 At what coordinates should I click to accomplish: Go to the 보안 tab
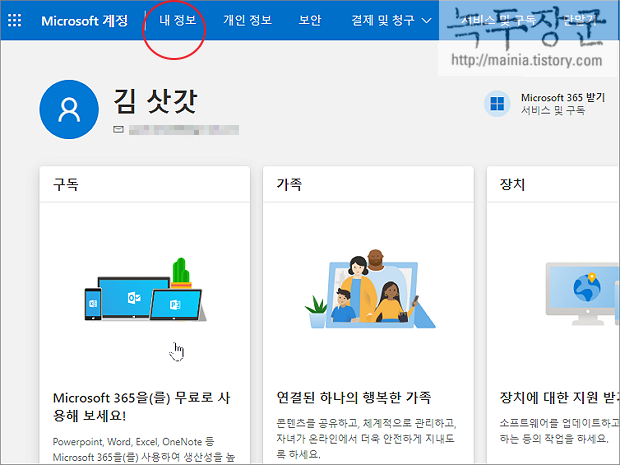click(x=310, y=20)
